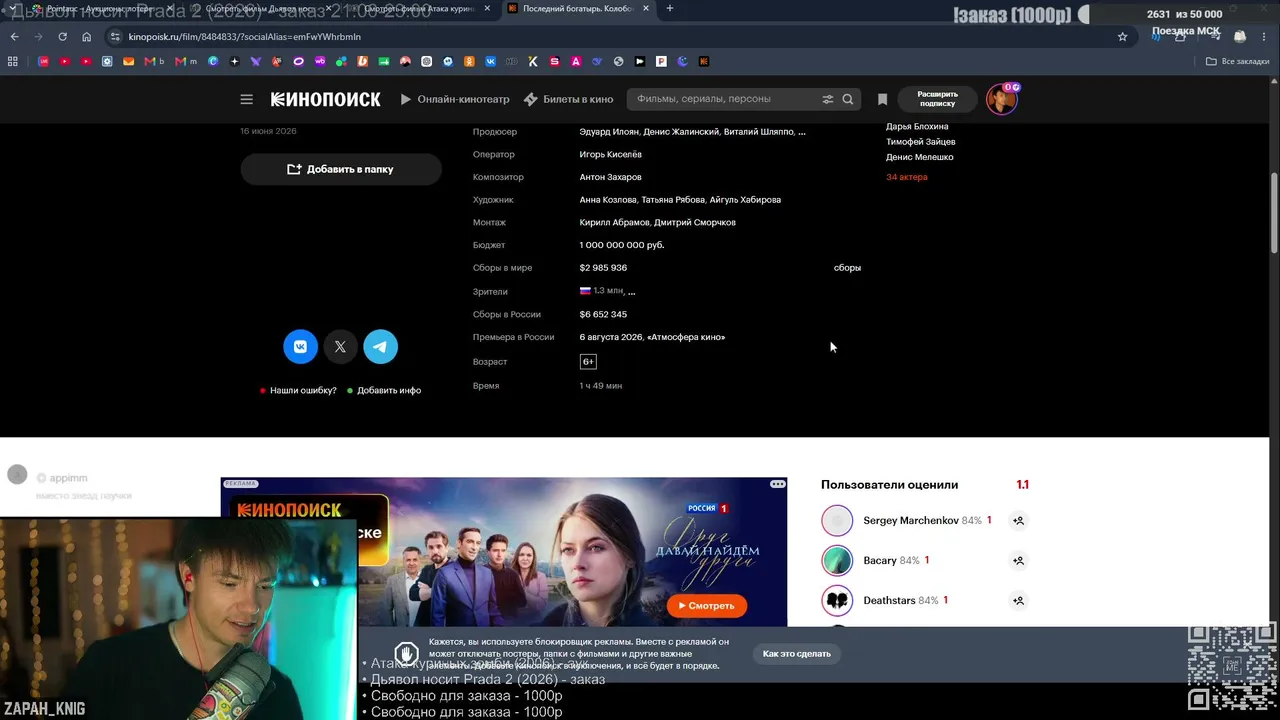
Task: Open the search filter settings icon
Action: pos(827,99)
